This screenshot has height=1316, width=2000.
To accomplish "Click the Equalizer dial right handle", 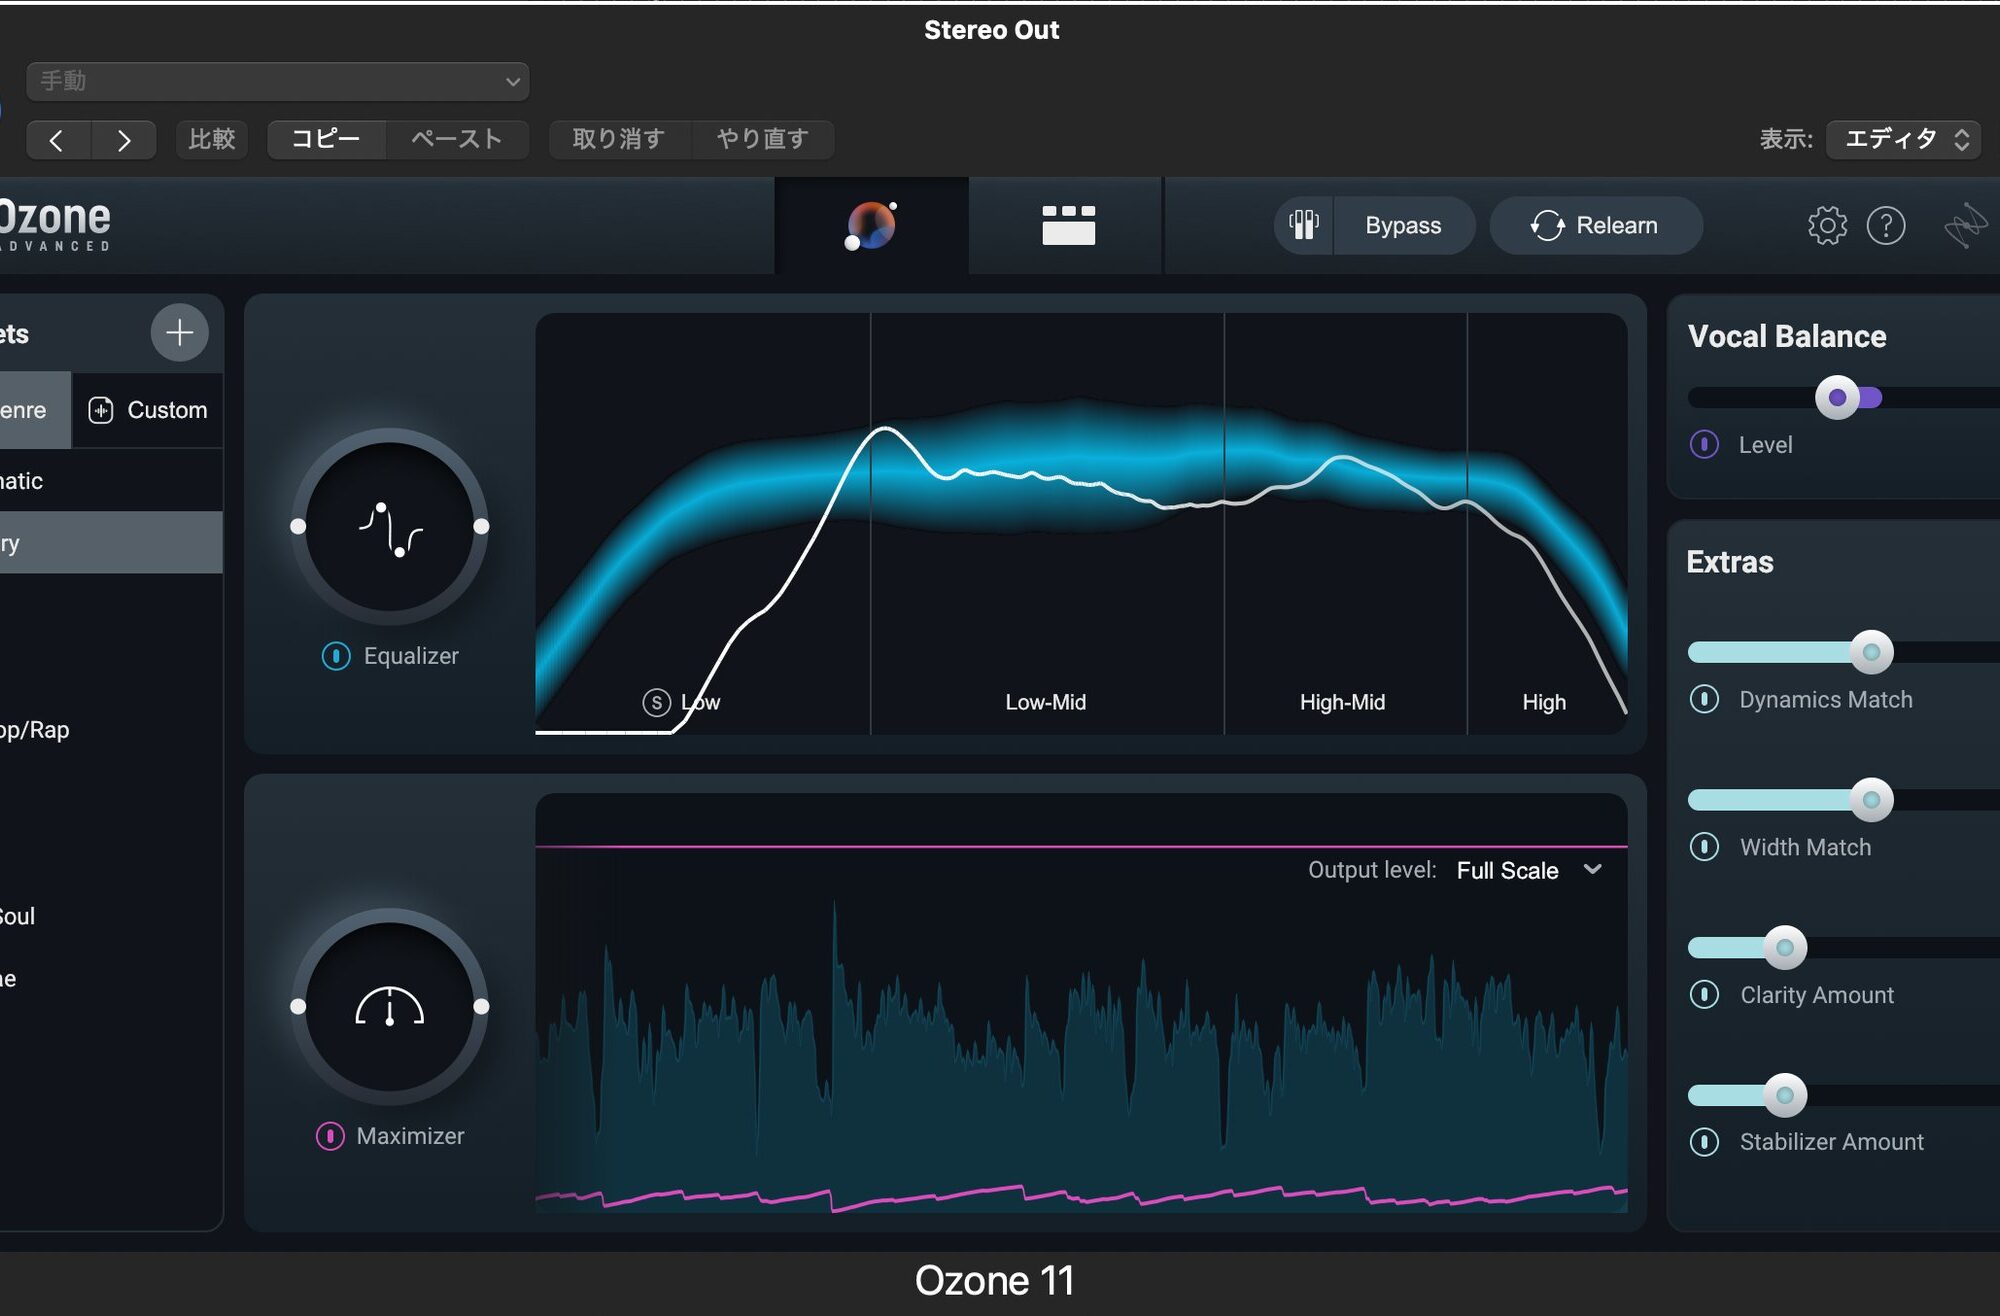I will (481, 526).
